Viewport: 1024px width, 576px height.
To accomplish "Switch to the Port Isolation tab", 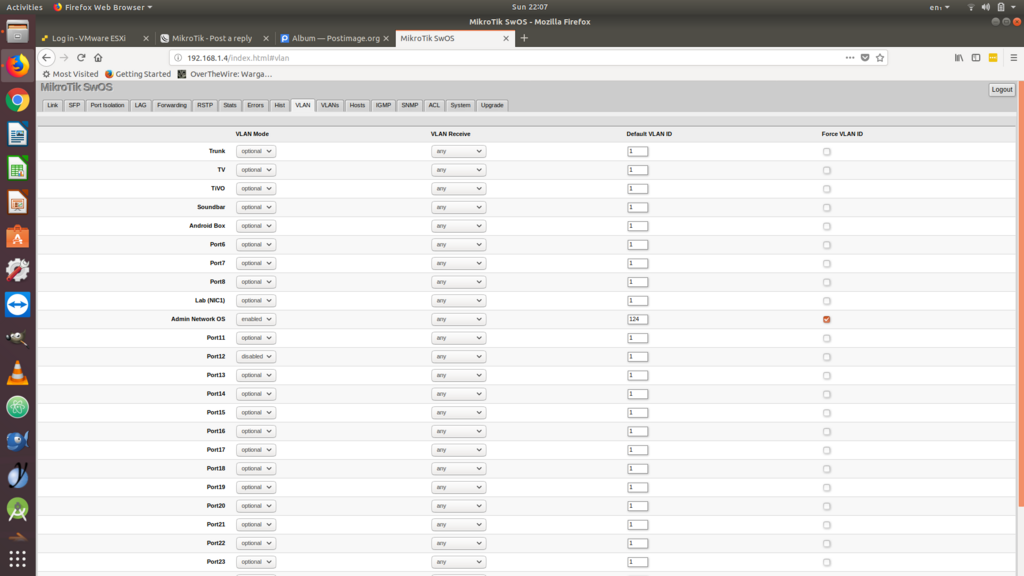I will pyautogui.click(x=107, y=105).
